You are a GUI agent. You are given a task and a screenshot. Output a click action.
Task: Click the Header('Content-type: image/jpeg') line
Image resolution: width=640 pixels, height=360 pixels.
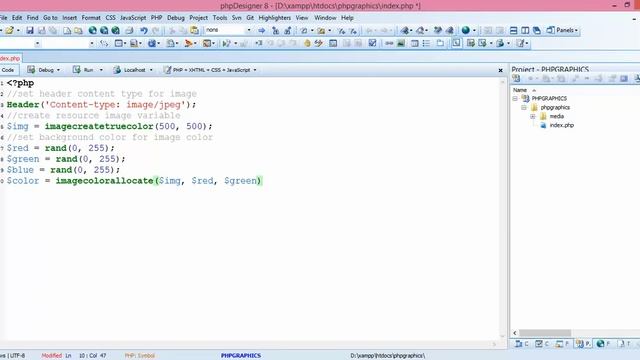pyautogui.click(x=101, y=104)
